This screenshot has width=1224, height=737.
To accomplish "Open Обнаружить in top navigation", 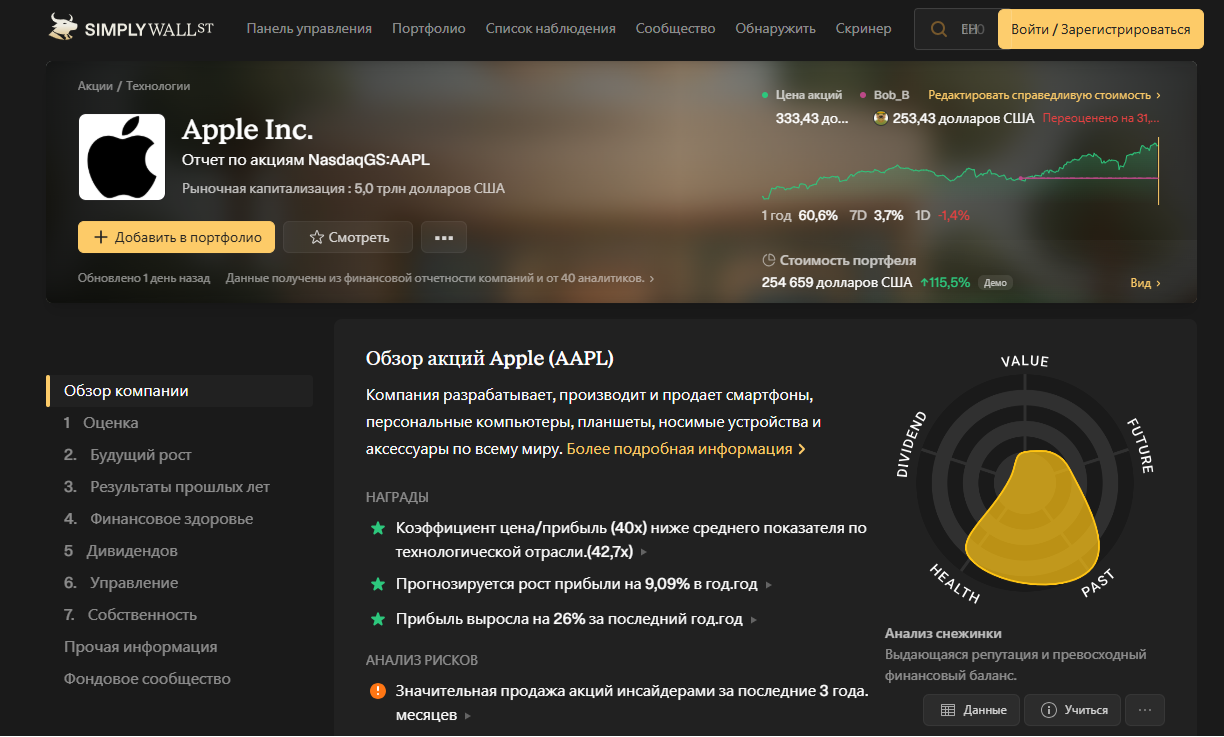I will click(x=776, y=29).
